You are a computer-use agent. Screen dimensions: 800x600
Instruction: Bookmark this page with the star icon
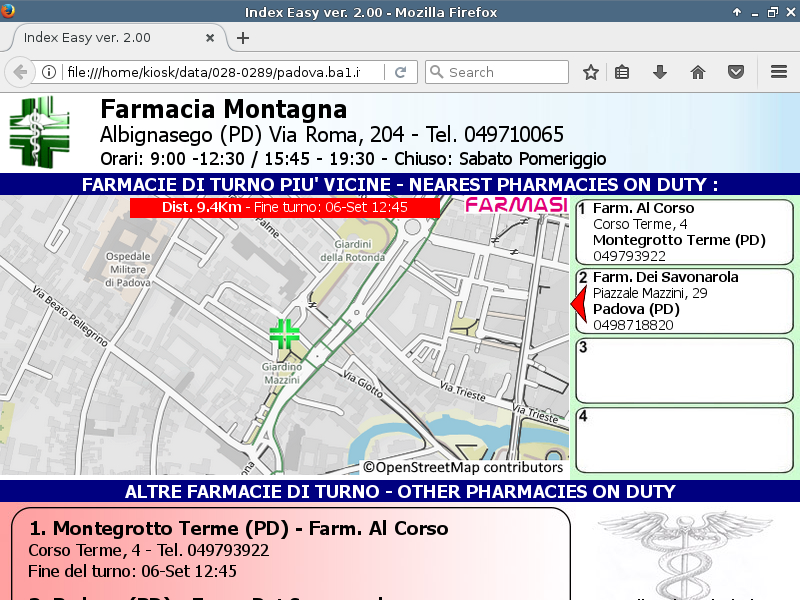(x=591, y=72)
